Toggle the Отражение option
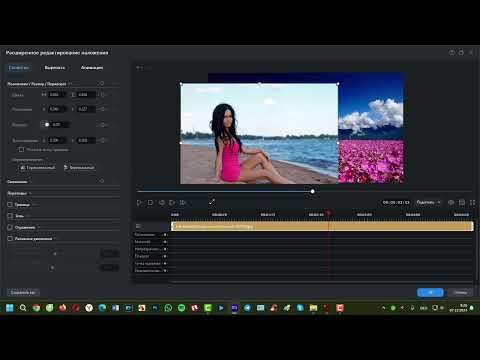The image size is (480, 360). point(10,227)
